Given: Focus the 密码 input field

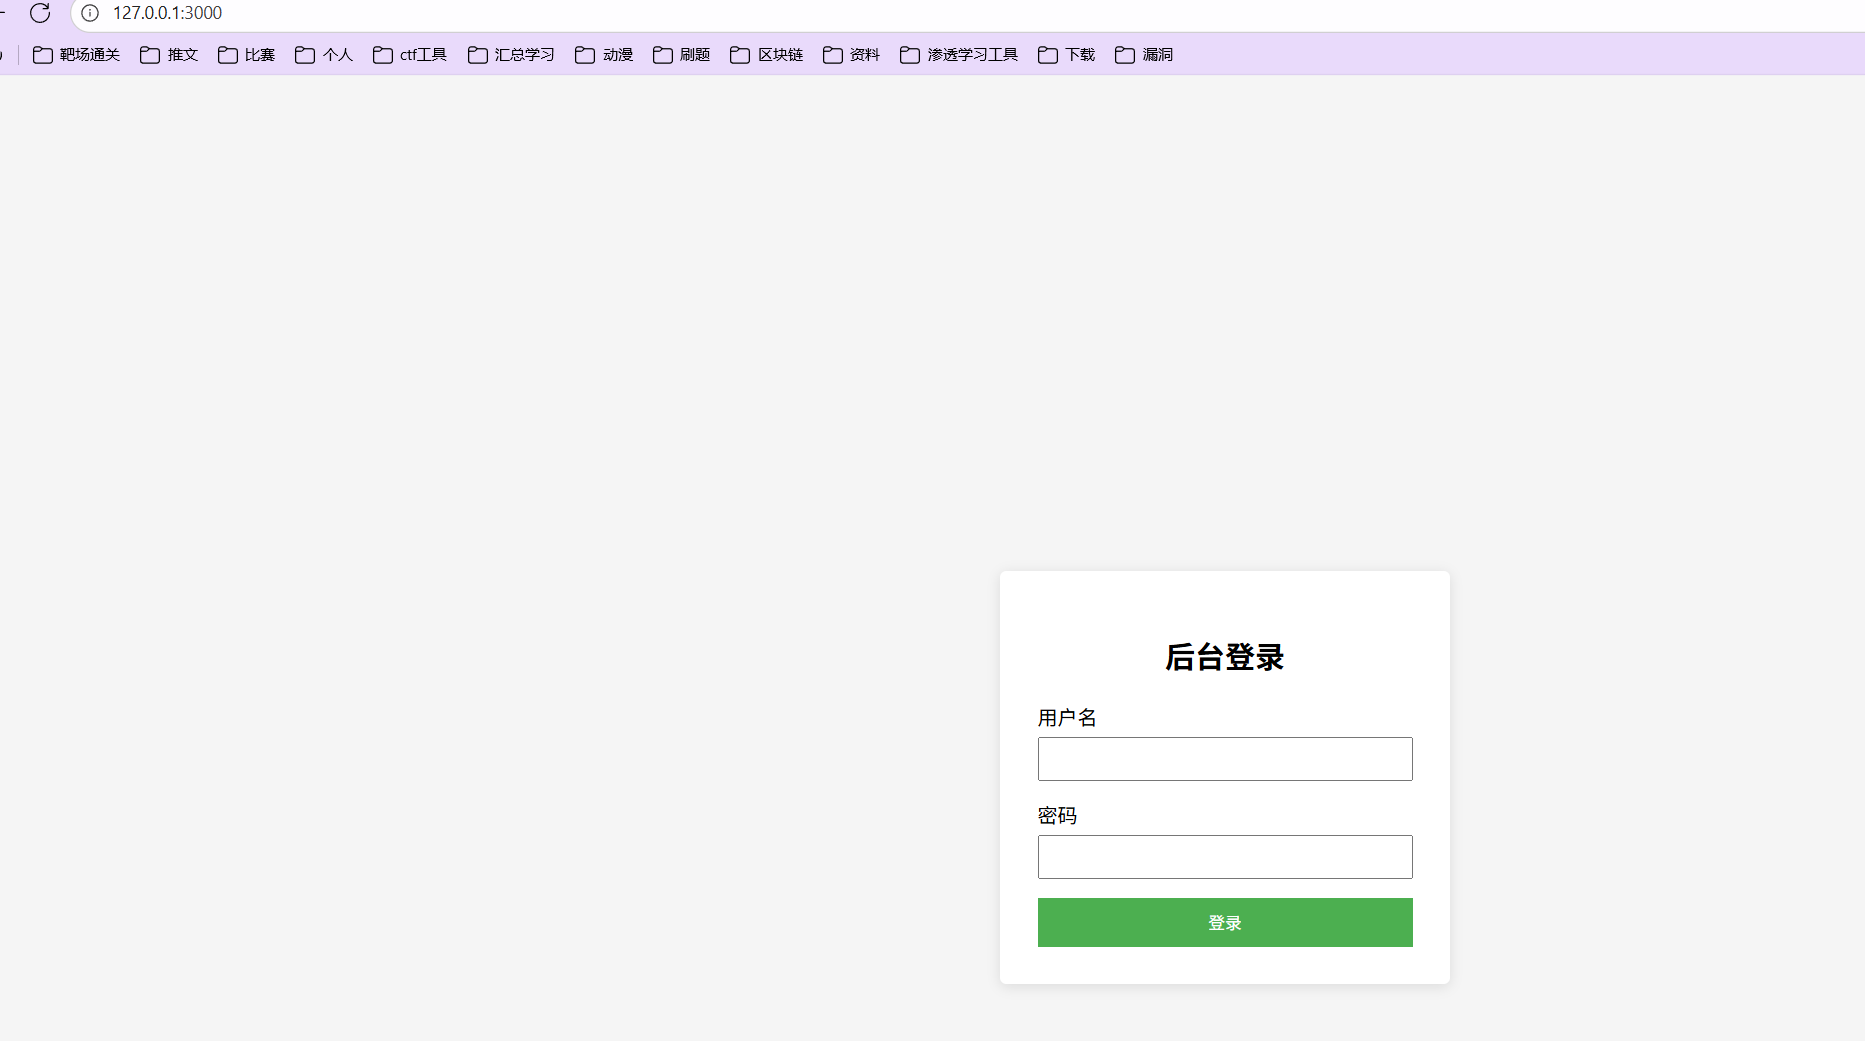Looking at the screenshot, I should [x=1225, y=857].
